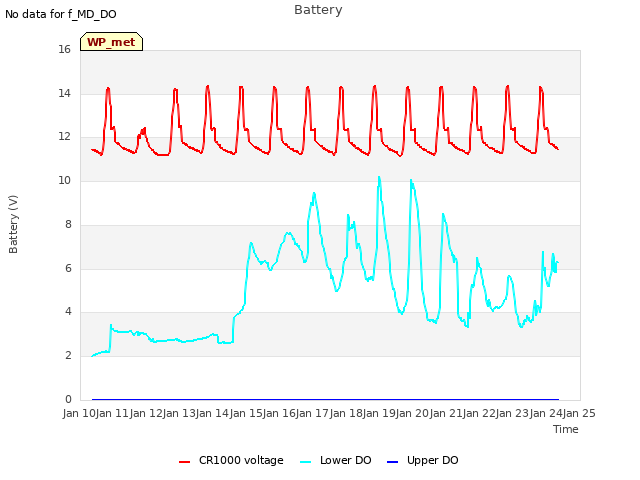
Task: Click the Jan 15 x-axis tick label
Action: tap(246, 413)
